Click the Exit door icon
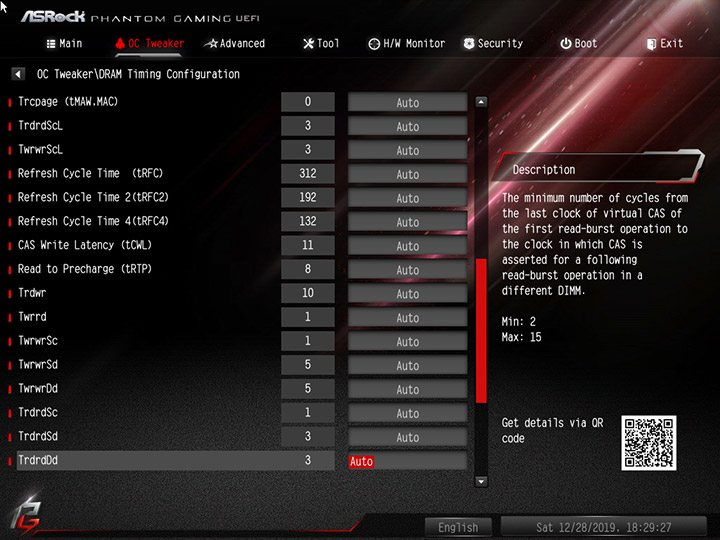This screenshot has height=540, width=720. click(651, 44)
